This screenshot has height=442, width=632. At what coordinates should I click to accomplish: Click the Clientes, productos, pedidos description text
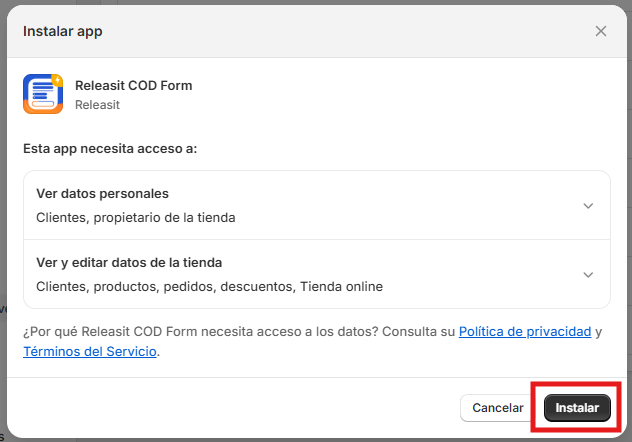209,286
